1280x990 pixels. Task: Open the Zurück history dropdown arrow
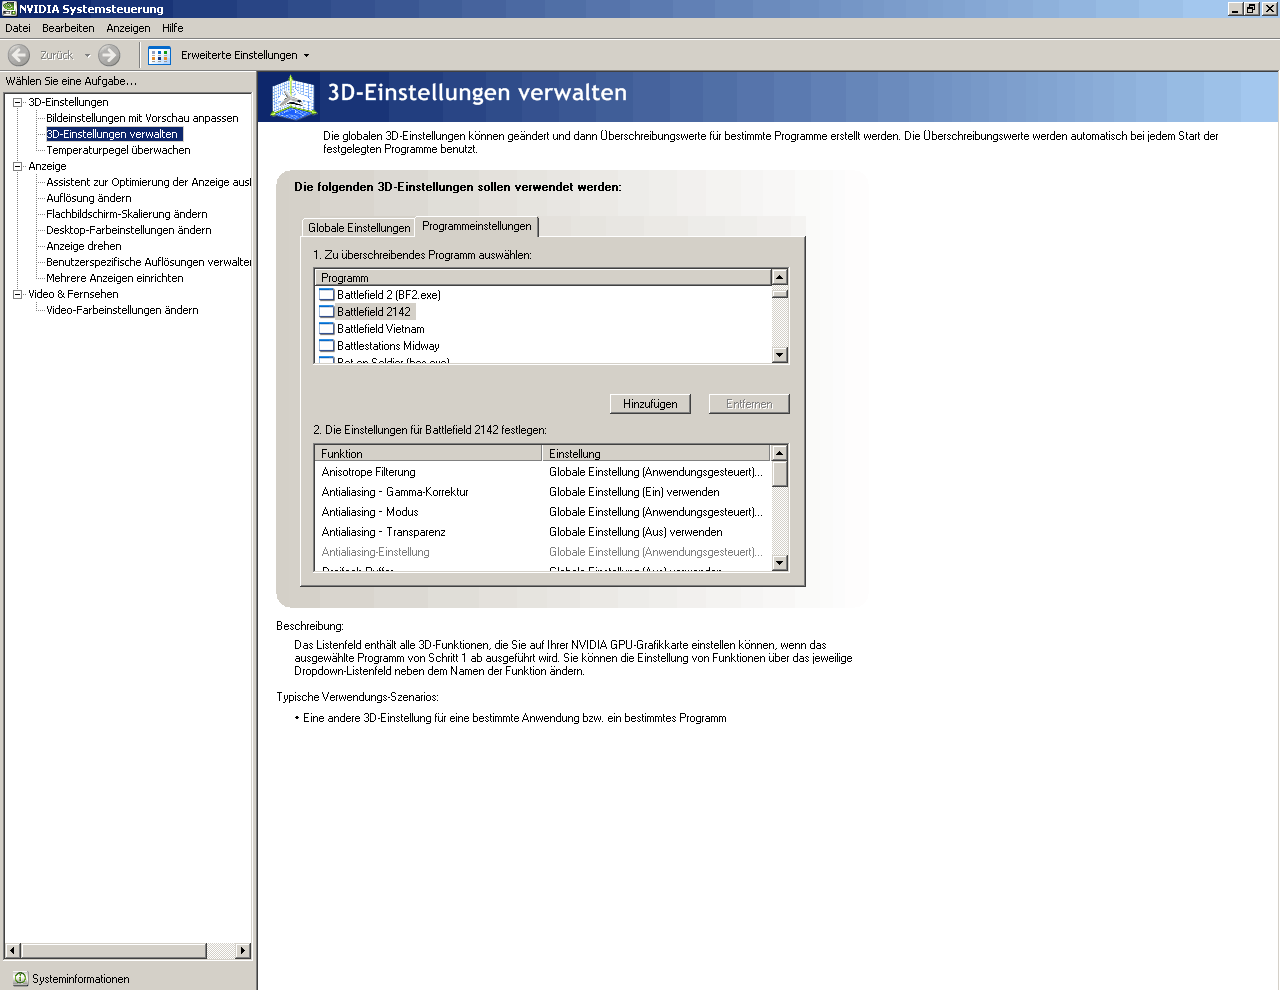coord(87,55)
